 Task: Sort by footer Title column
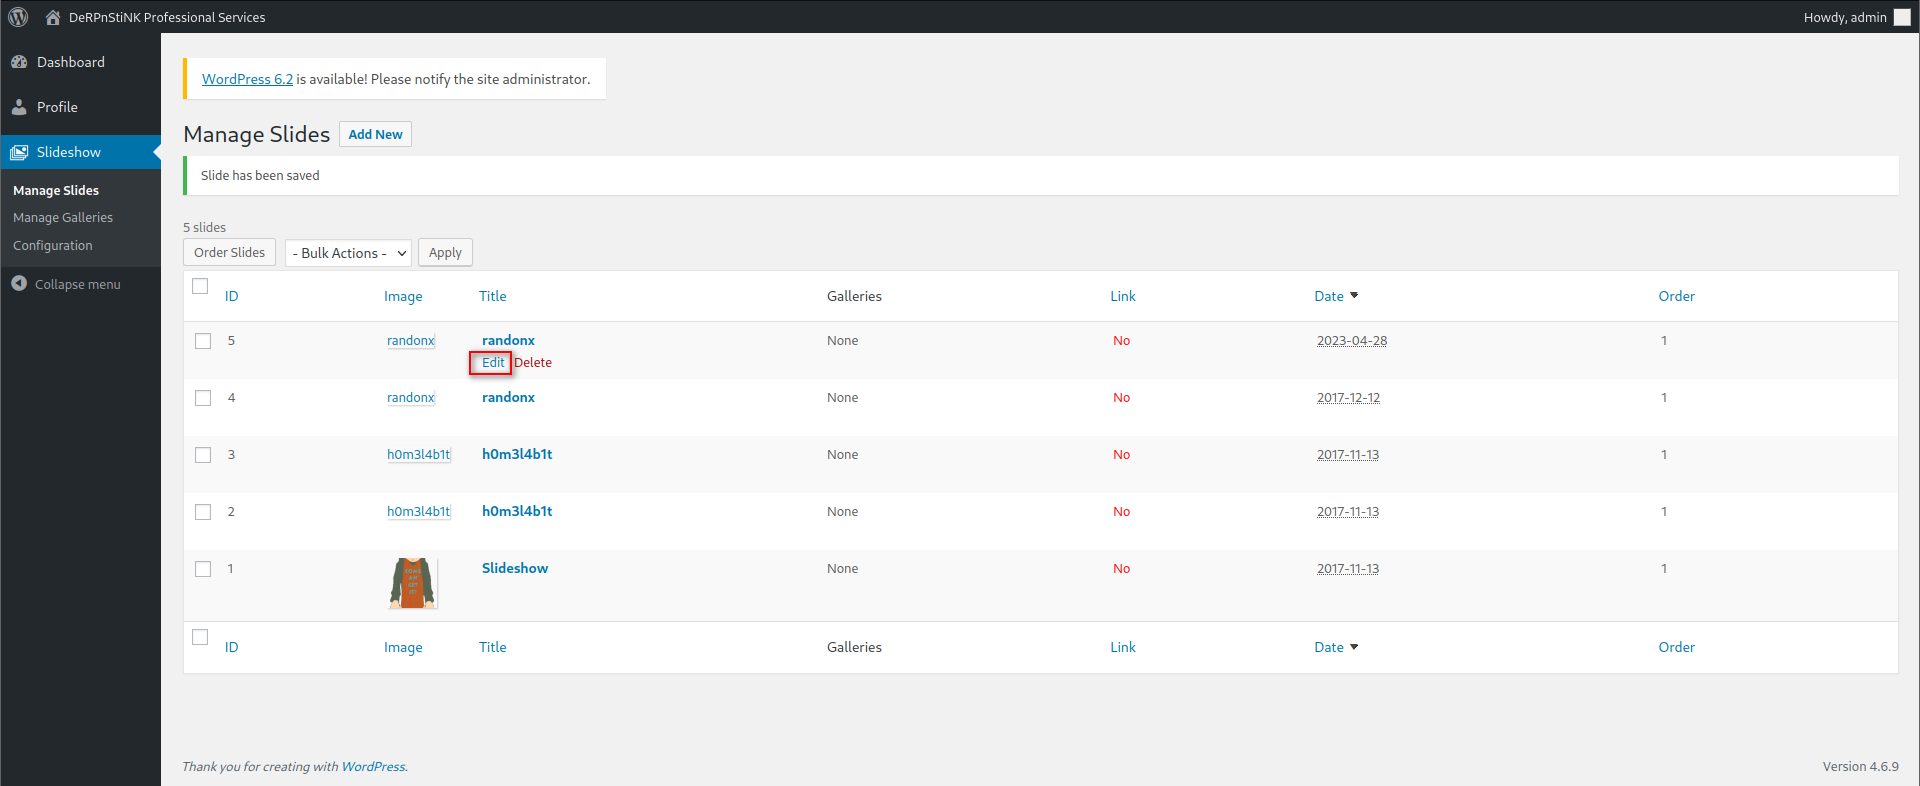coord(492,647)
